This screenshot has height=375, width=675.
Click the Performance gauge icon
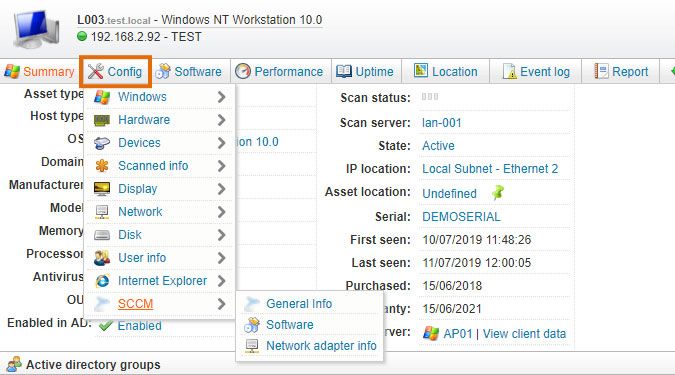[x=243, y=71]
